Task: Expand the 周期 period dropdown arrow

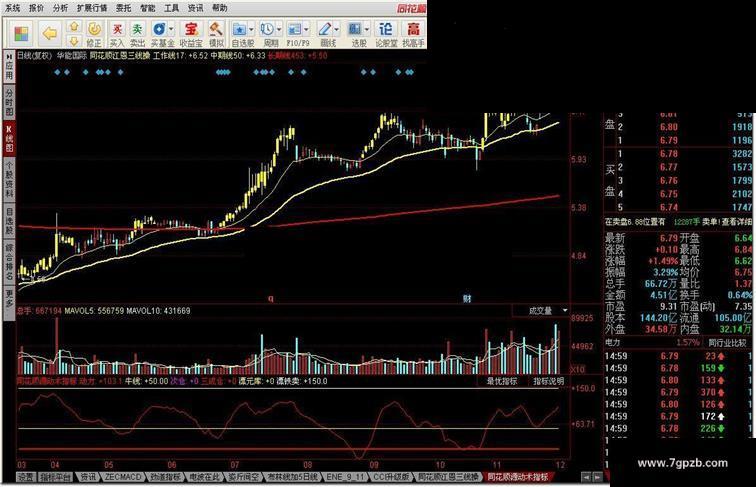Action: pos(279,30)
